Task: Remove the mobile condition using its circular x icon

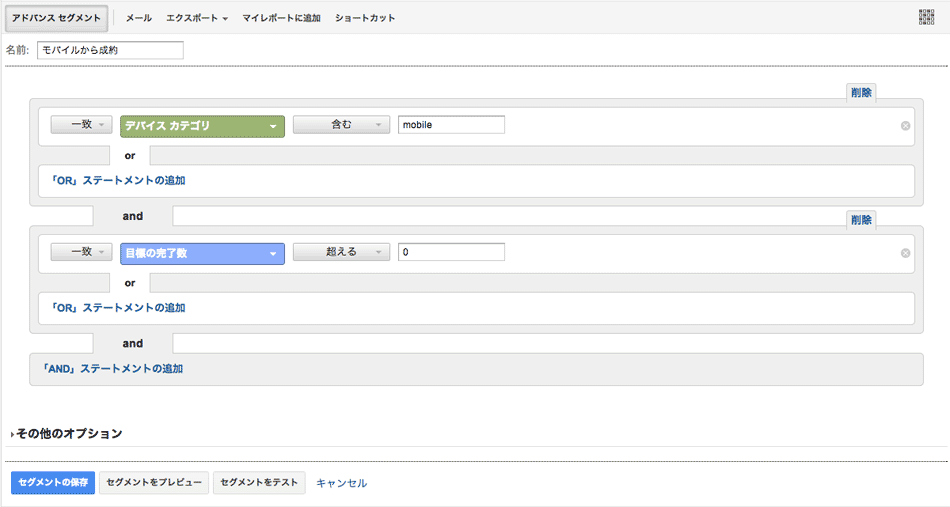Action: [905, 126]
